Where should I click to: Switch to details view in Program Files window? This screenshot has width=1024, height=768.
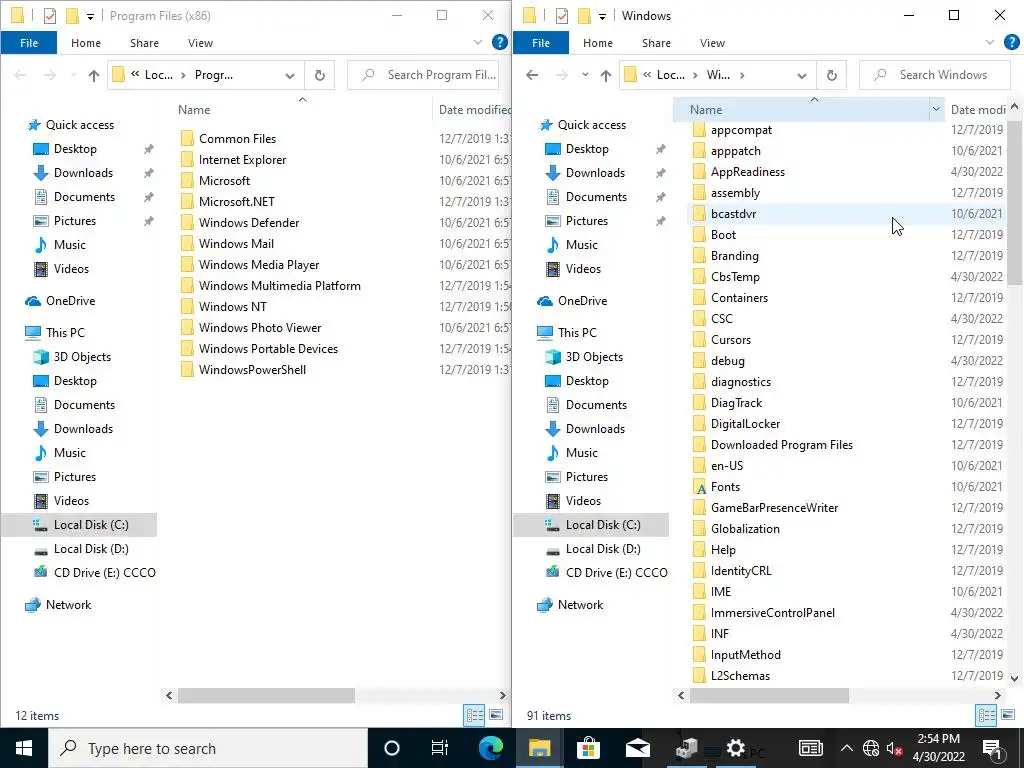coord(475,715)
